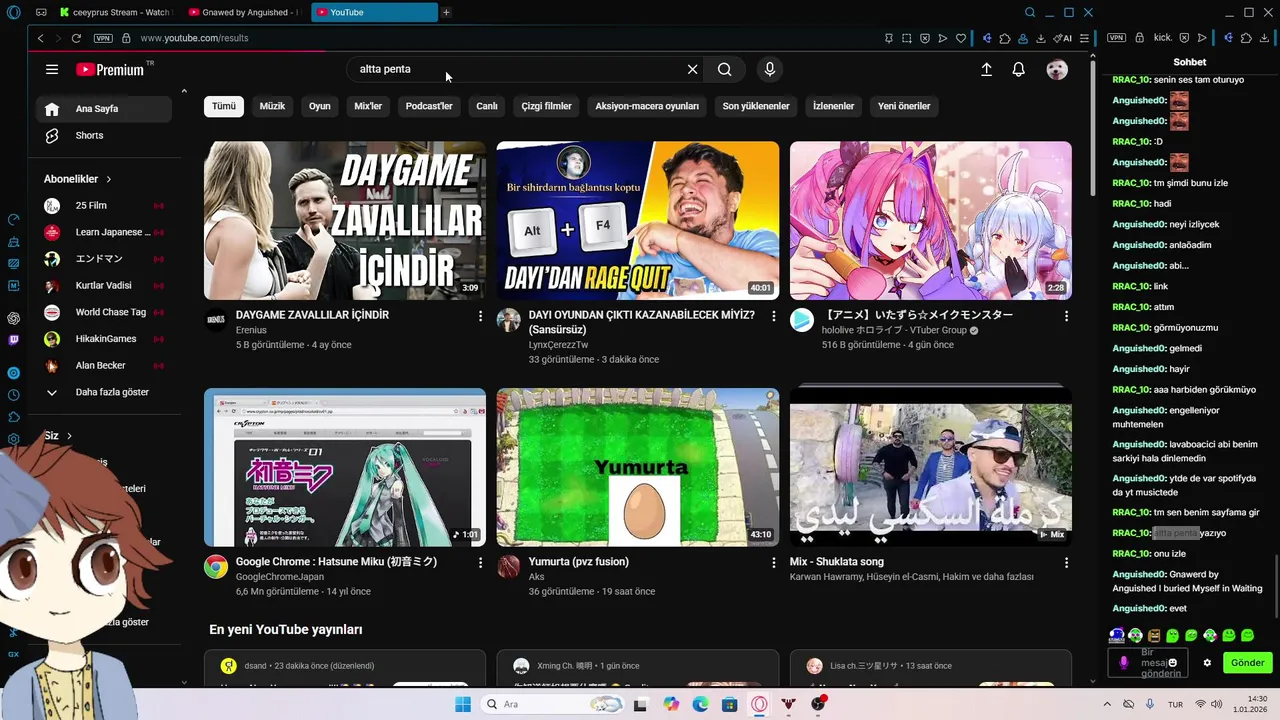The image size is (1280, 720).
Task: Open chat settings gear in Kick chat
Action: [1207, 663]
